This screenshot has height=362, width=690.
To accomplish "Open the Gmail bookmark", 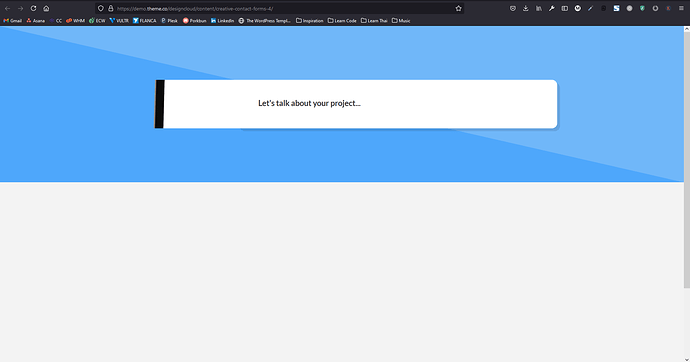I will [x=12, y=21].
